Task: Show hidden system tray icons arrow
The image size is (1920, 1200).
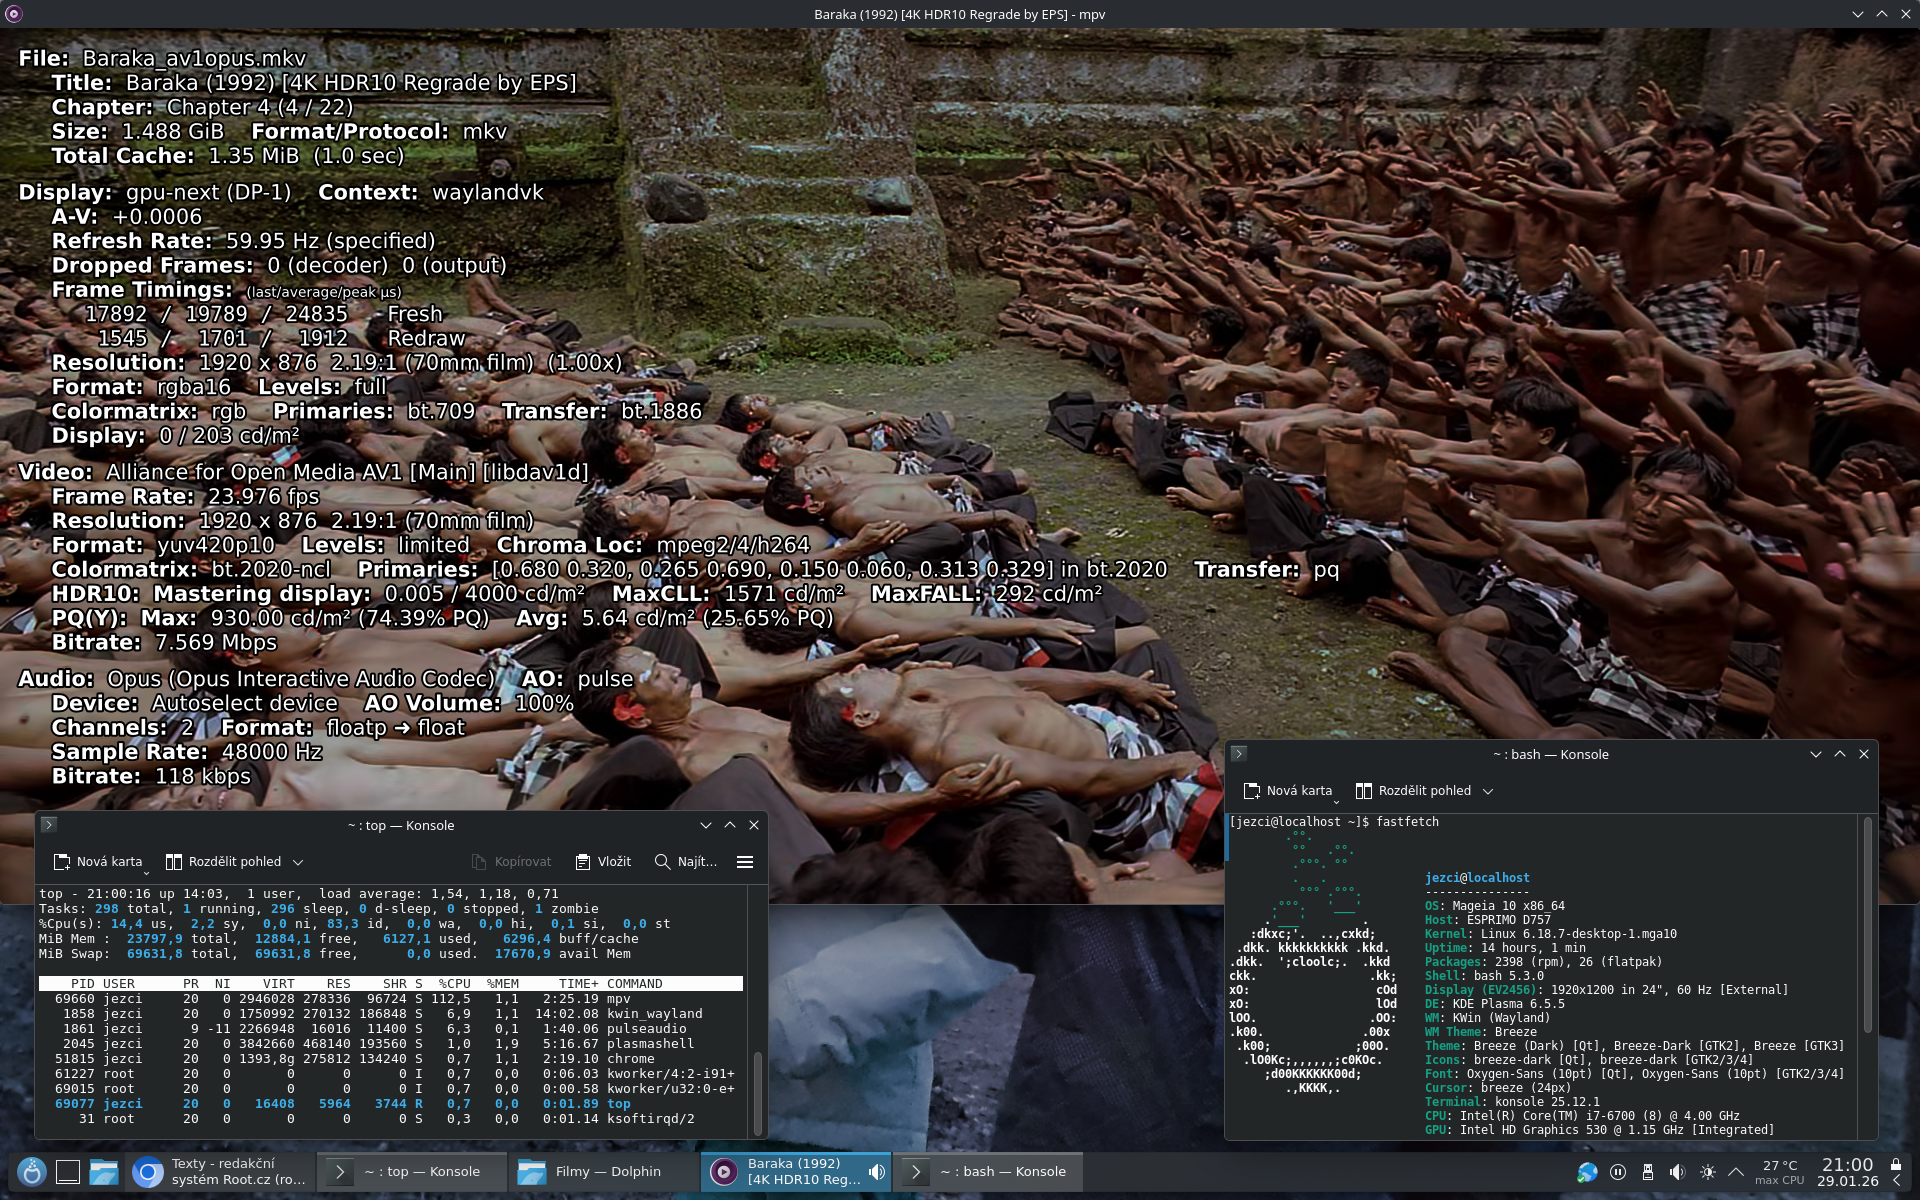Action: [x=1736, y=1171]
